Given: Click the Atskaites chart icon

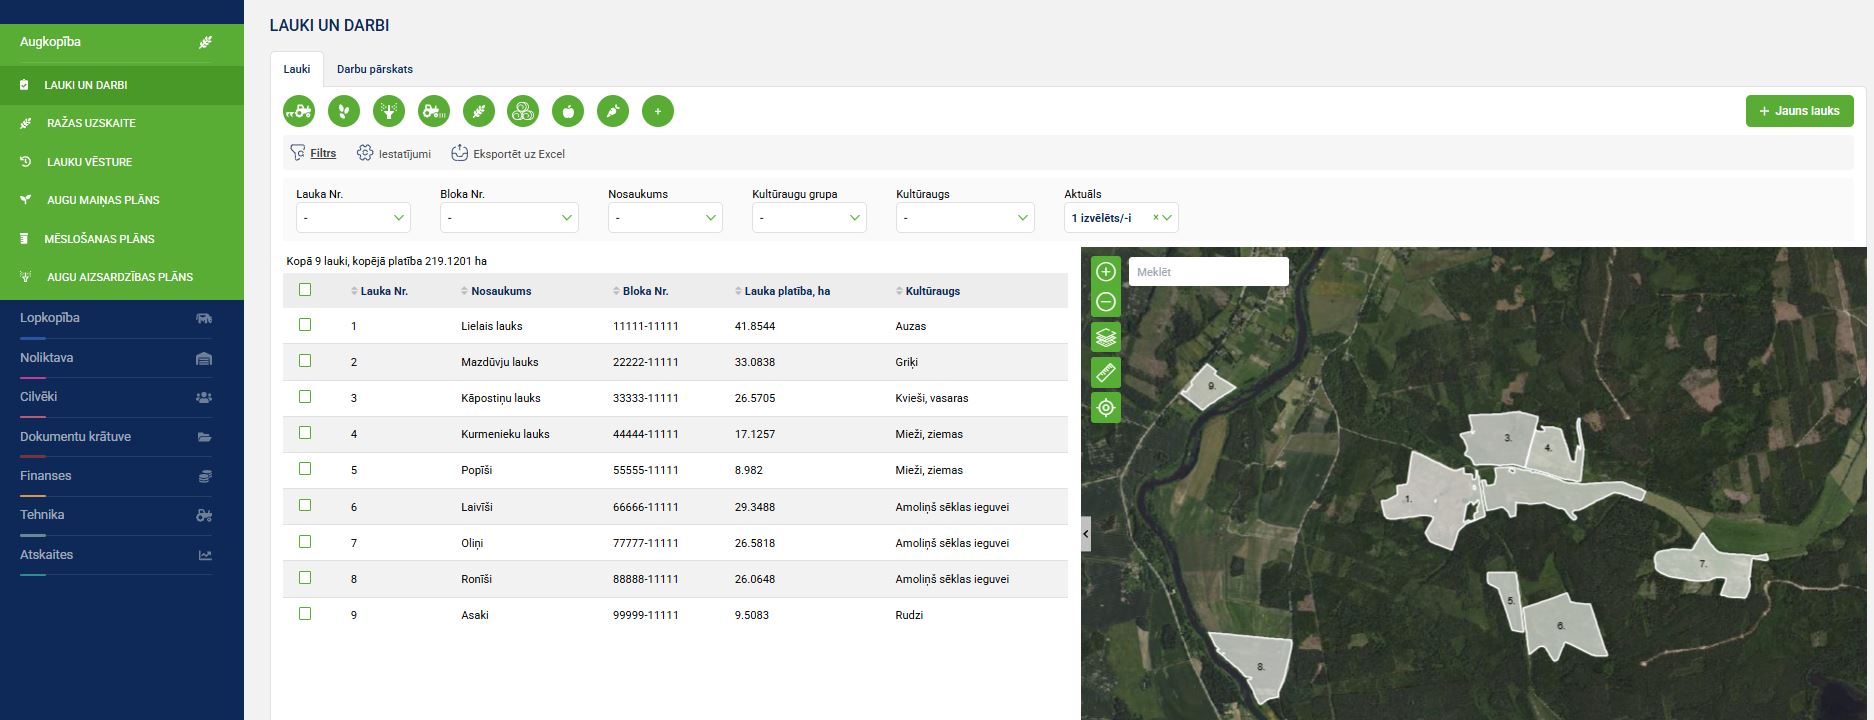Looking at the screenshot, I should (204, 555).
